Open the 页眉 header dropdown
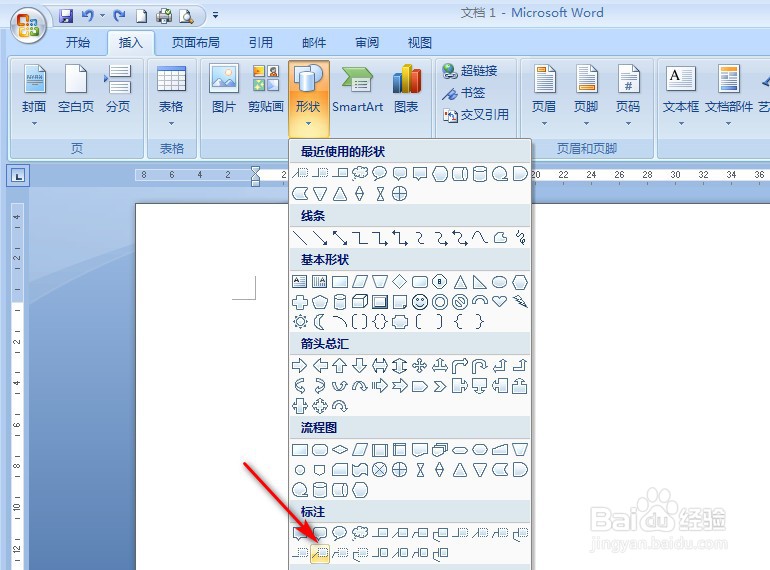Screen dimensions: 770x570 (x=544, y=96)
